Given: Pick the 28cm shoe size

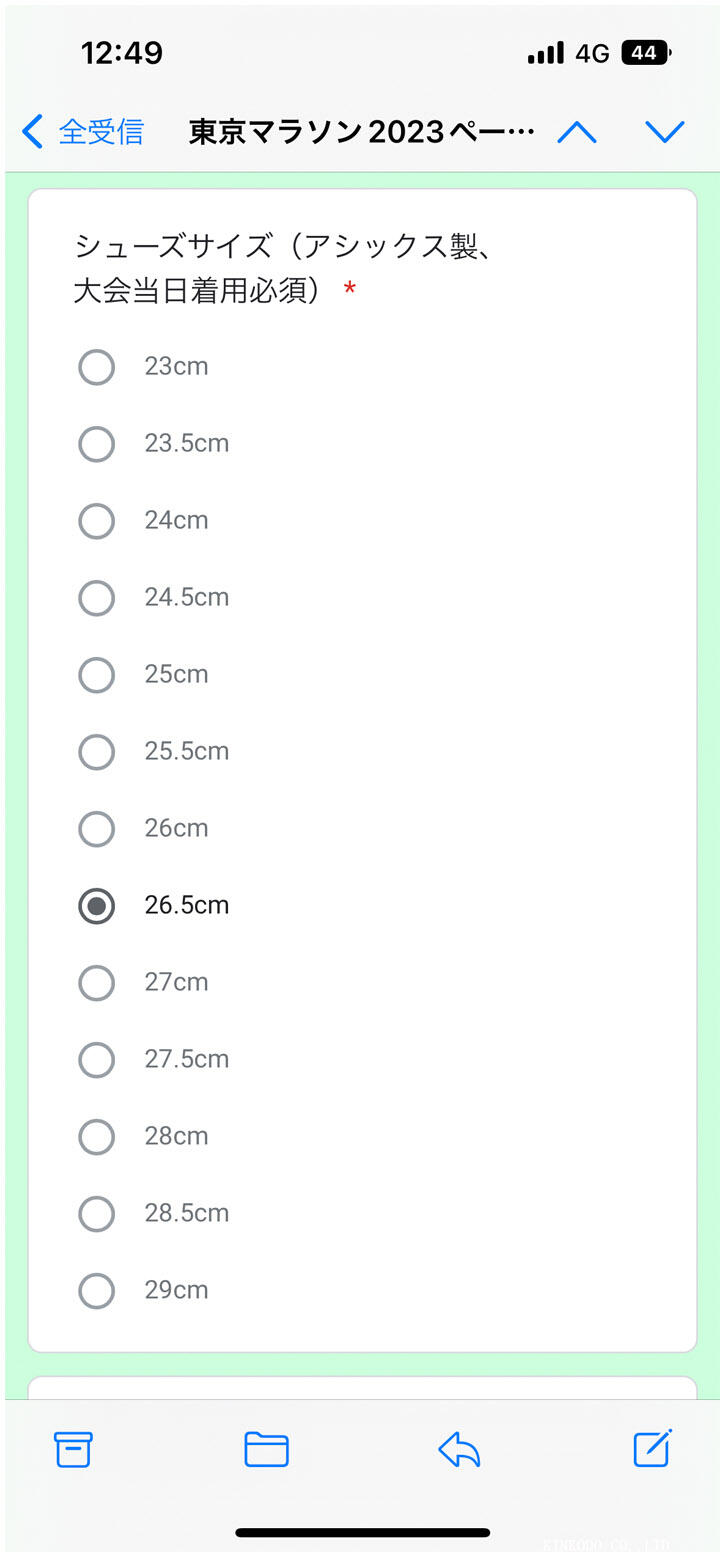Looking at the screenshot, I should 97,1137.
